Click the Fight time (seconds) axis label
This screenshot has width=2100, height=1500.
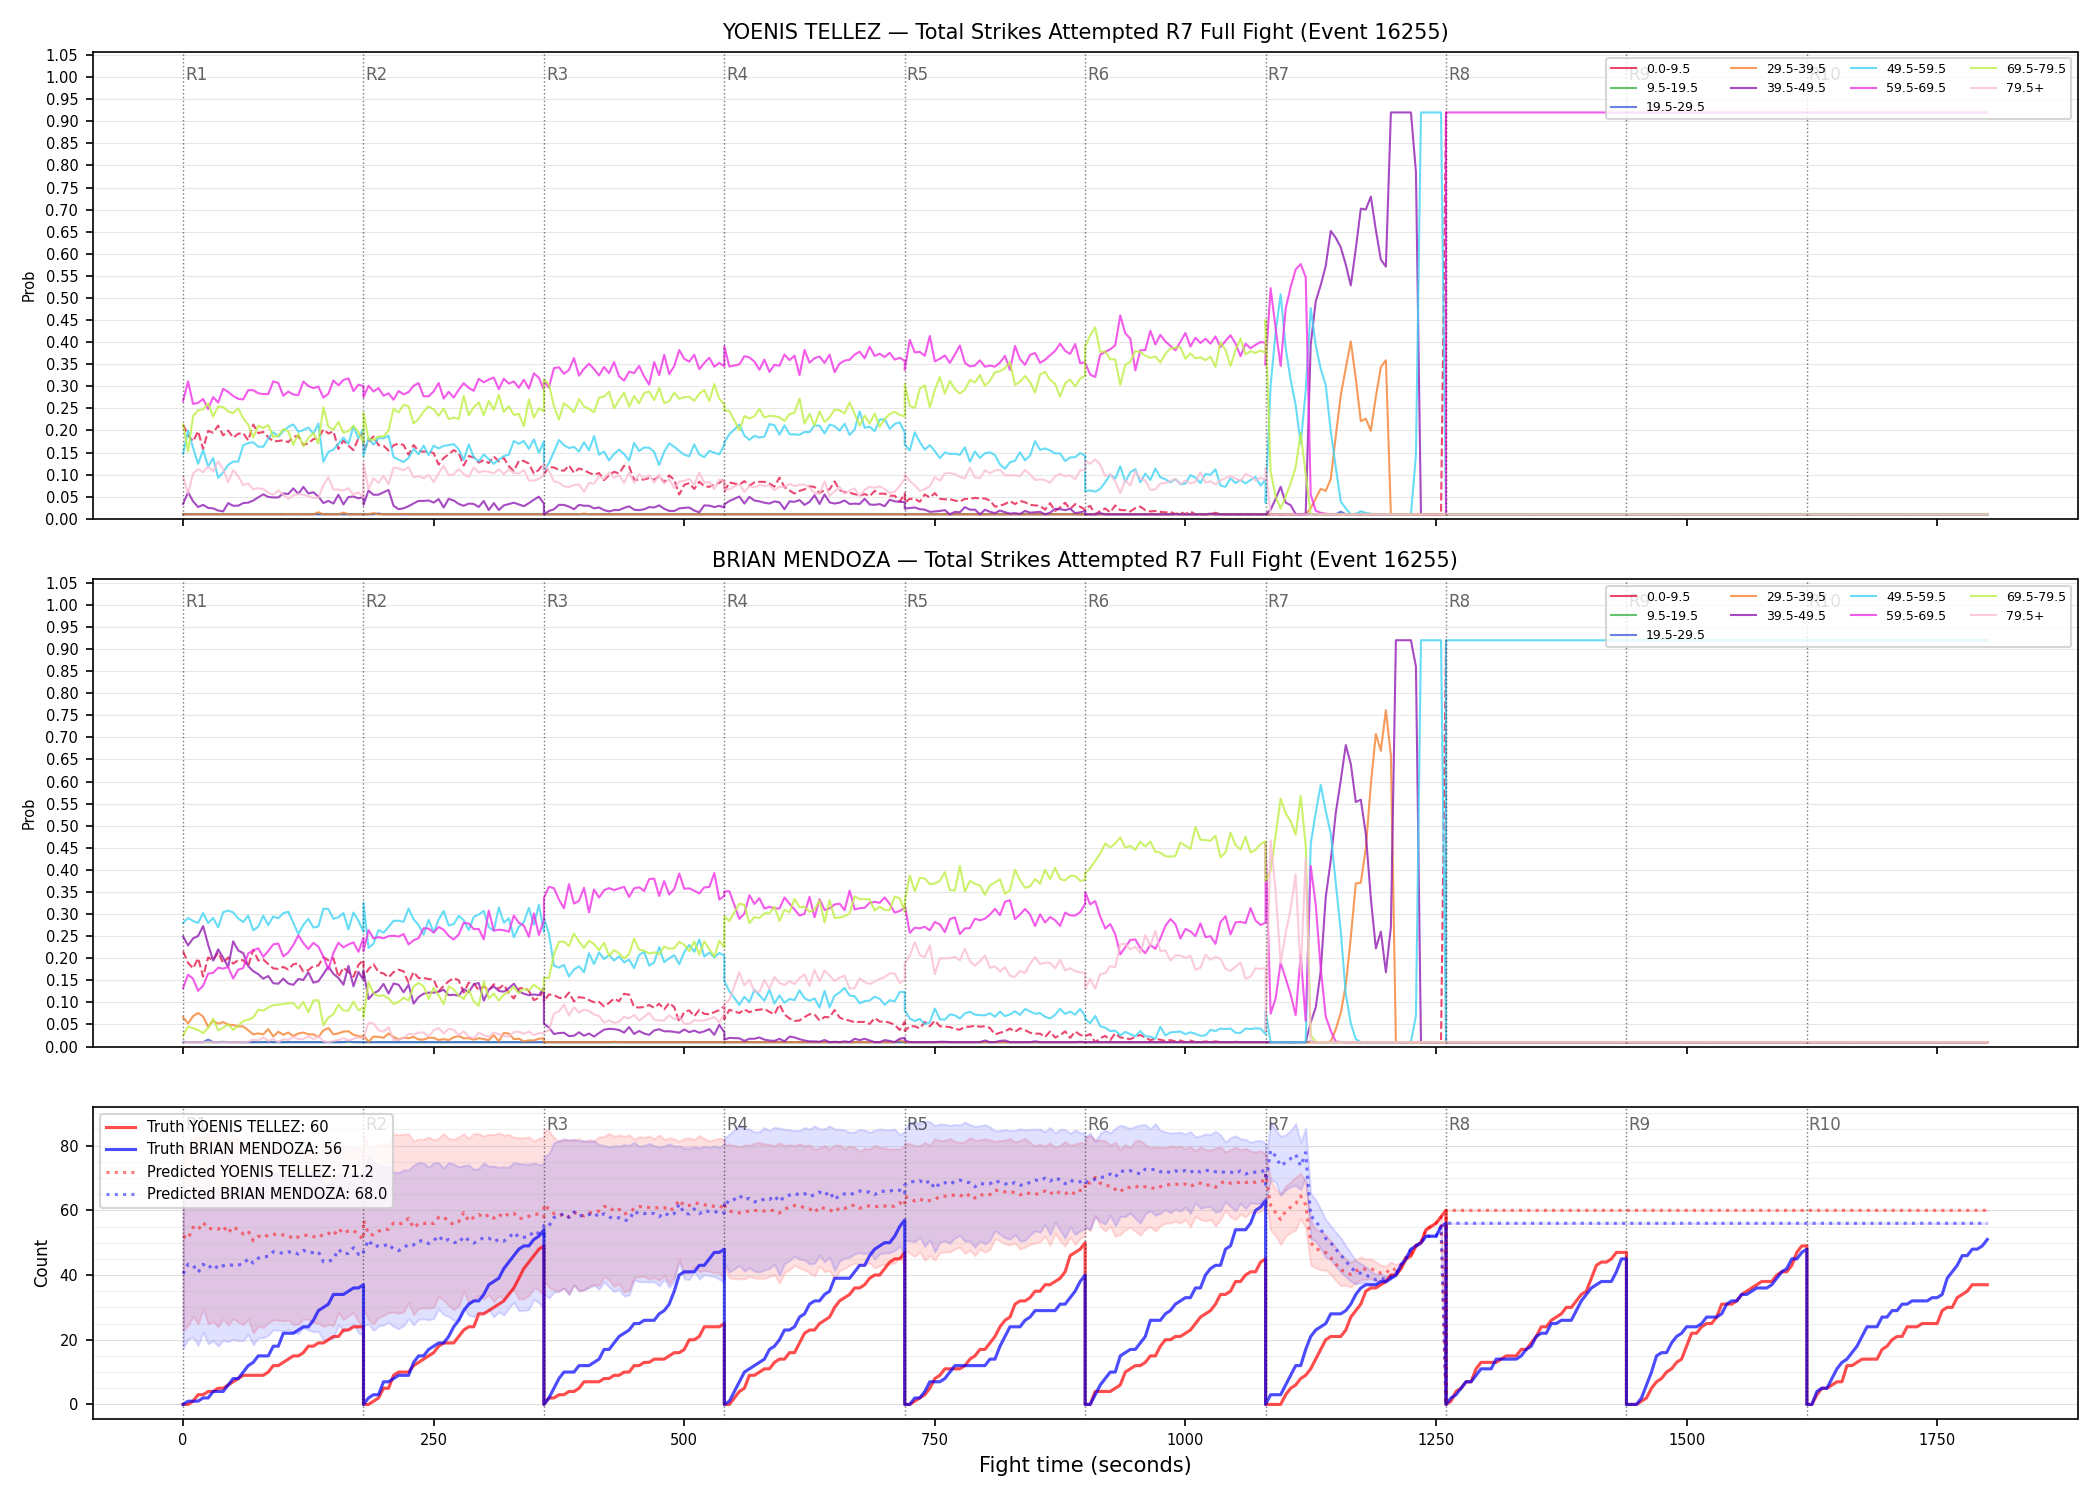pos(1085,1465)
